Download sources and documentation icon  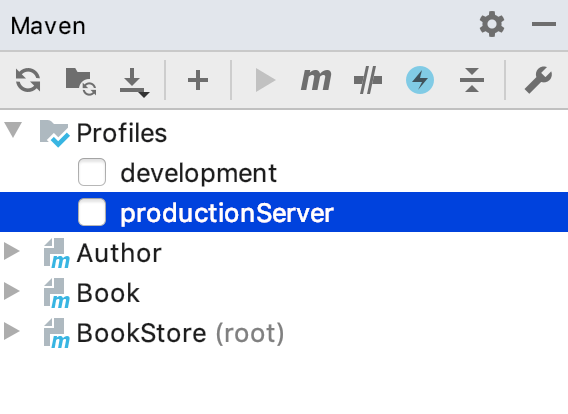point(134,82)
